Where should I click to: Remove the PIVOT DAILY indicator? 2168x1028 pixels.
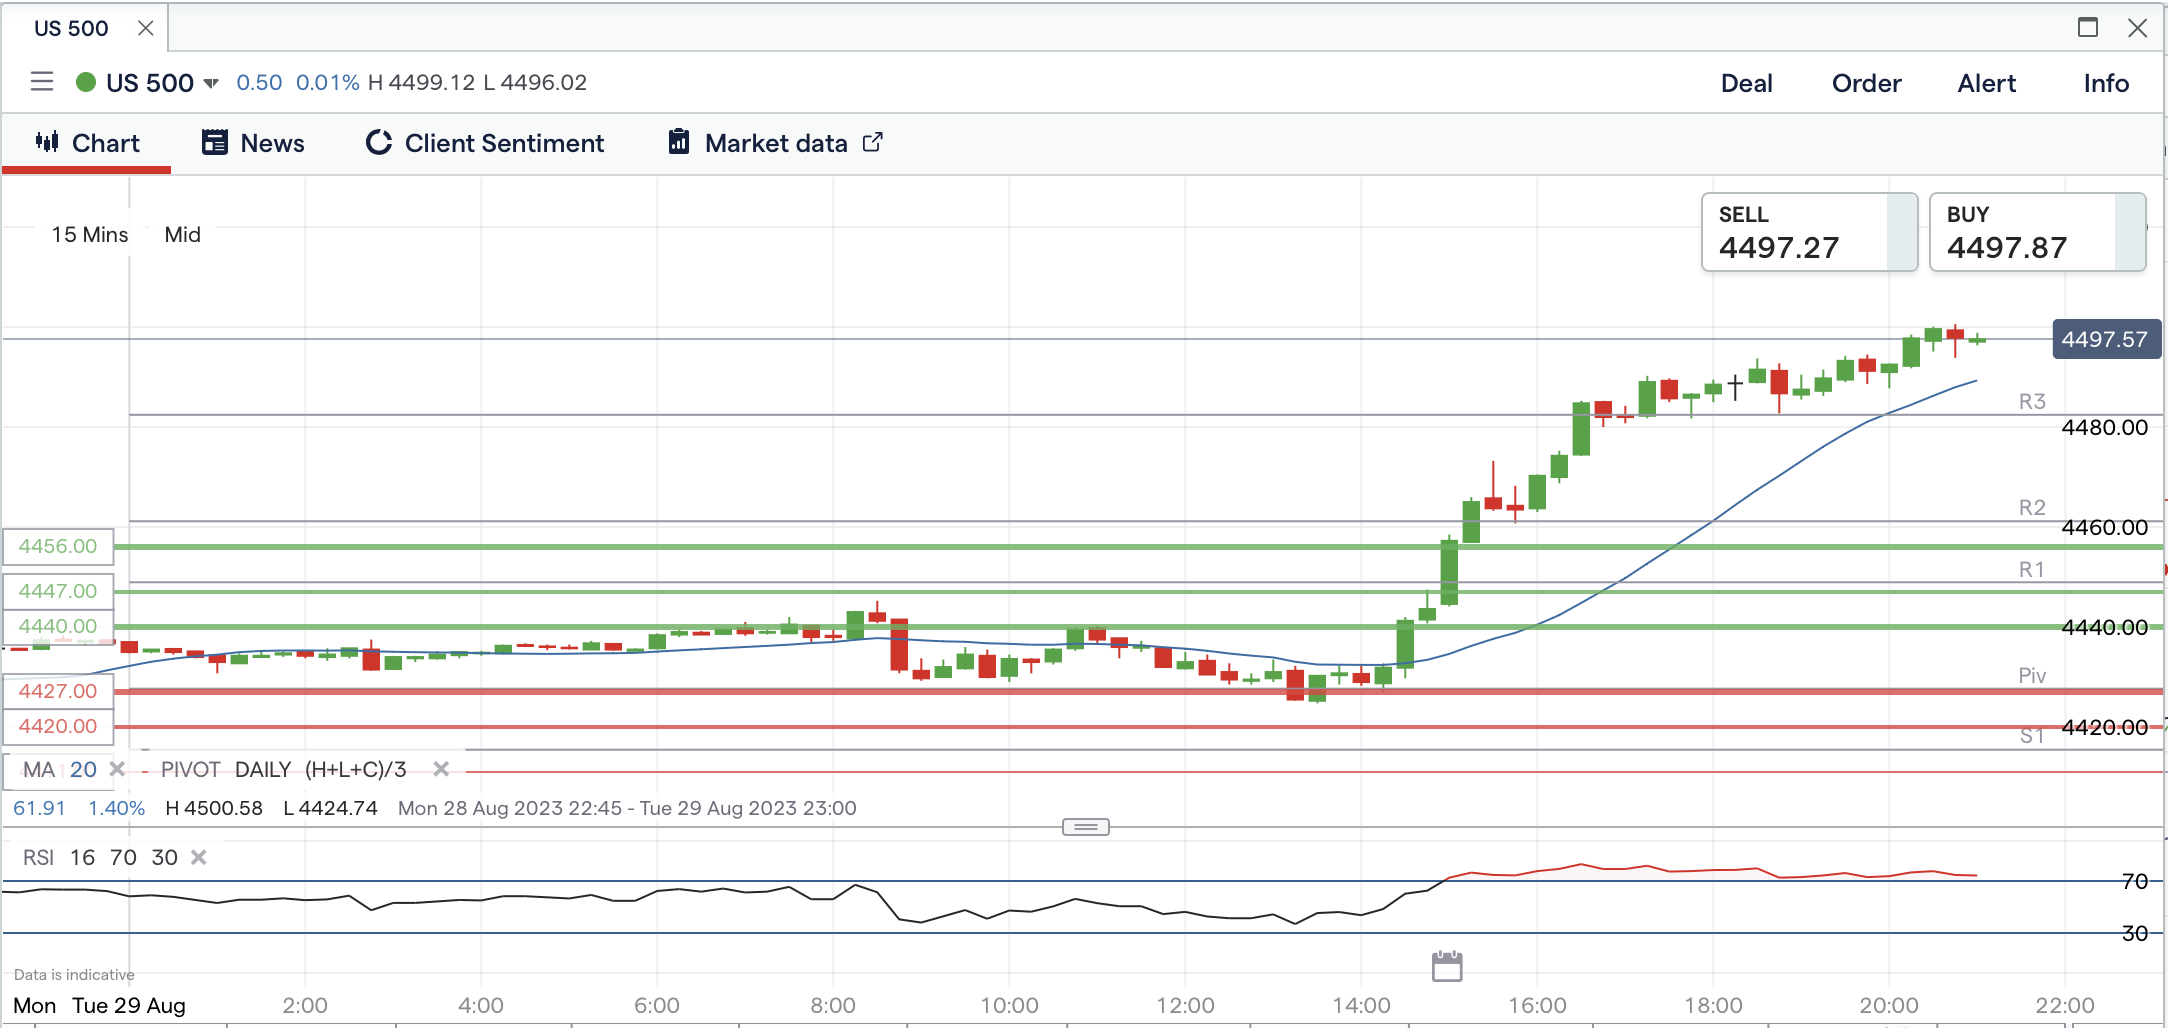(441, 769)
